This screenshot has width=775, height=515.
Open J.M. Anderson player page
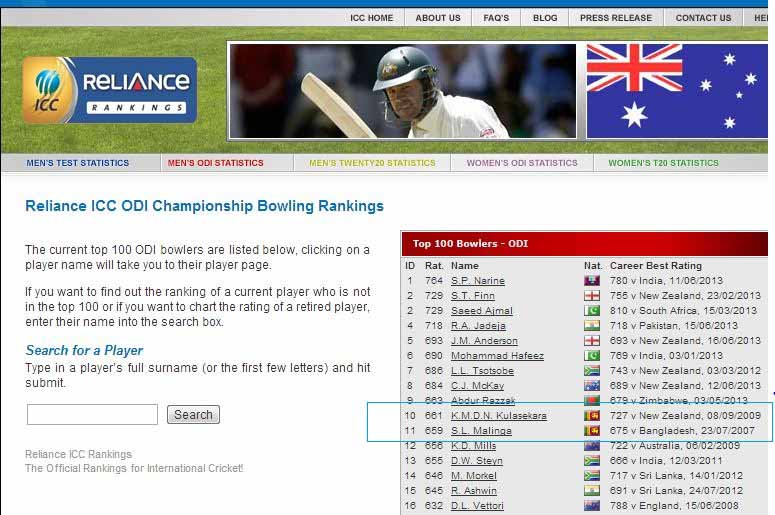click(484, 341)
